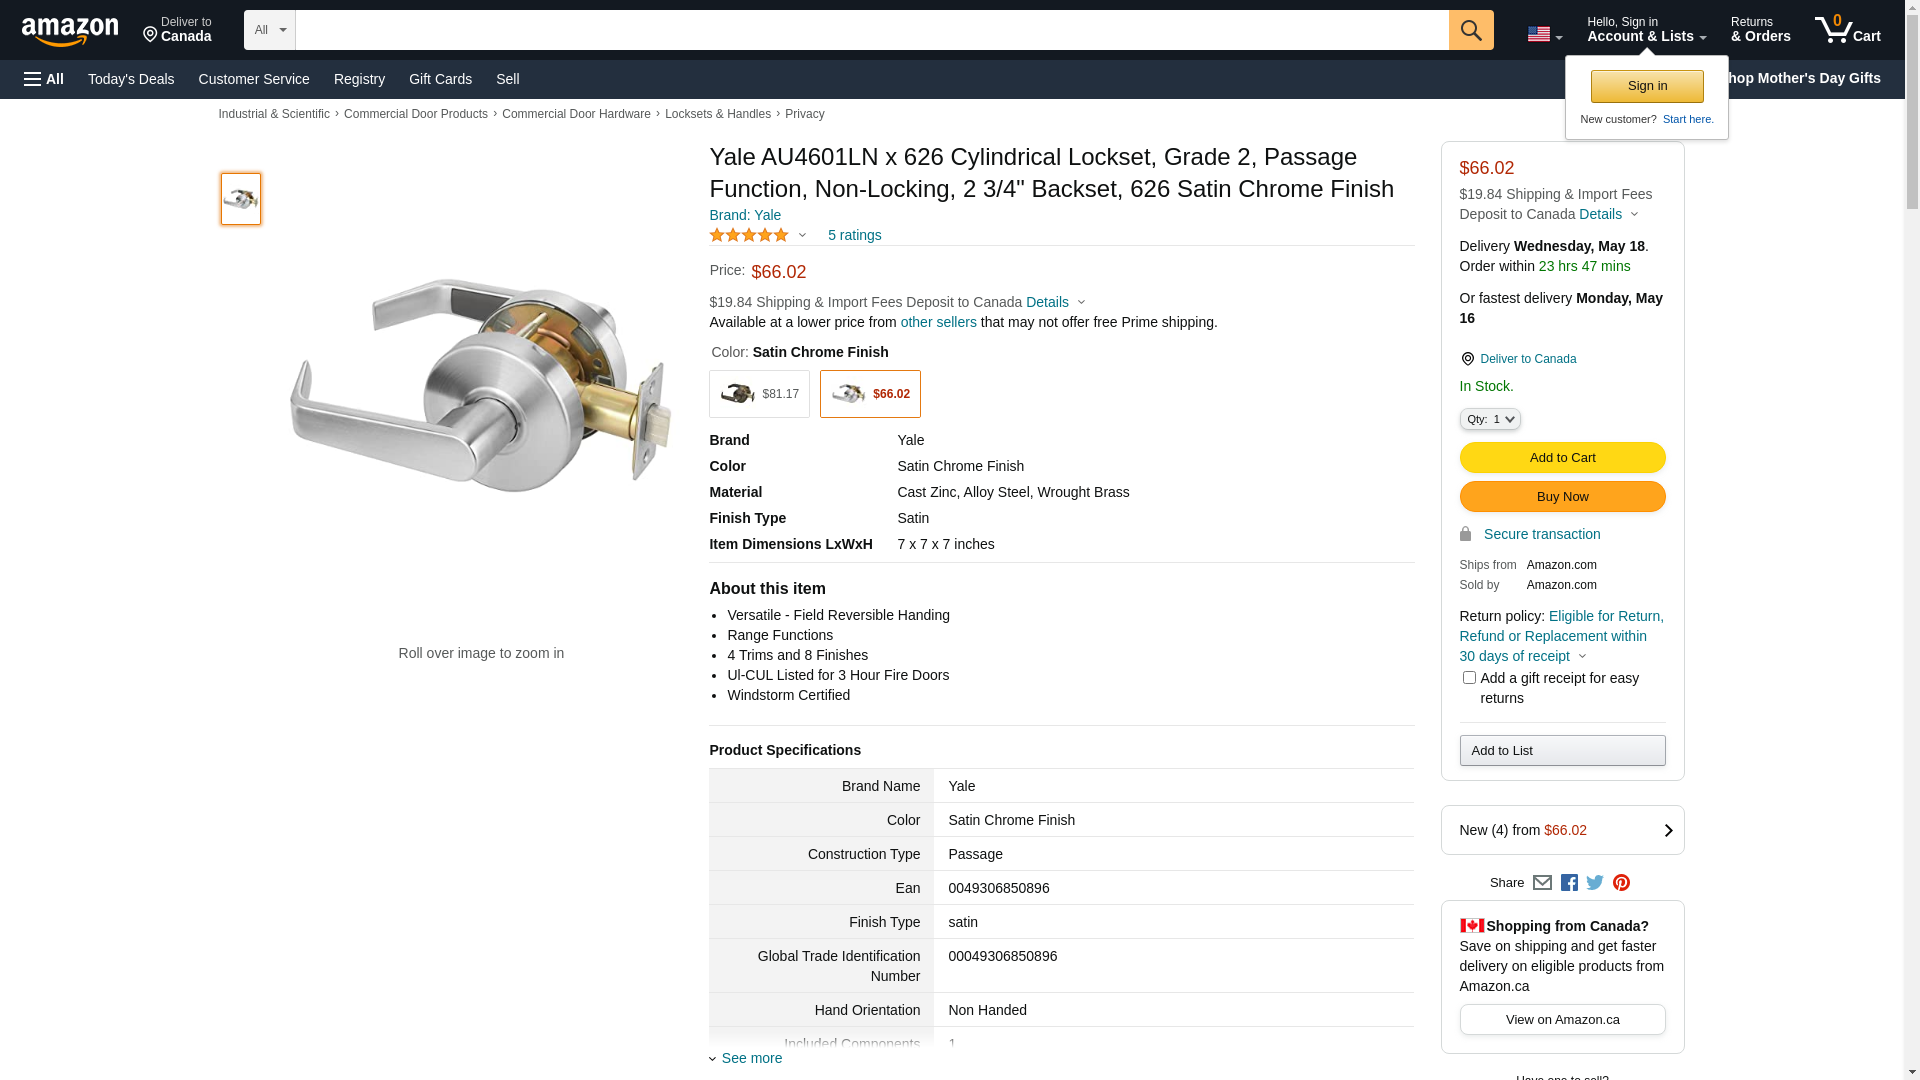Share product on Facebook
The image size is (1920, 1080).
tap(1569, 883)
